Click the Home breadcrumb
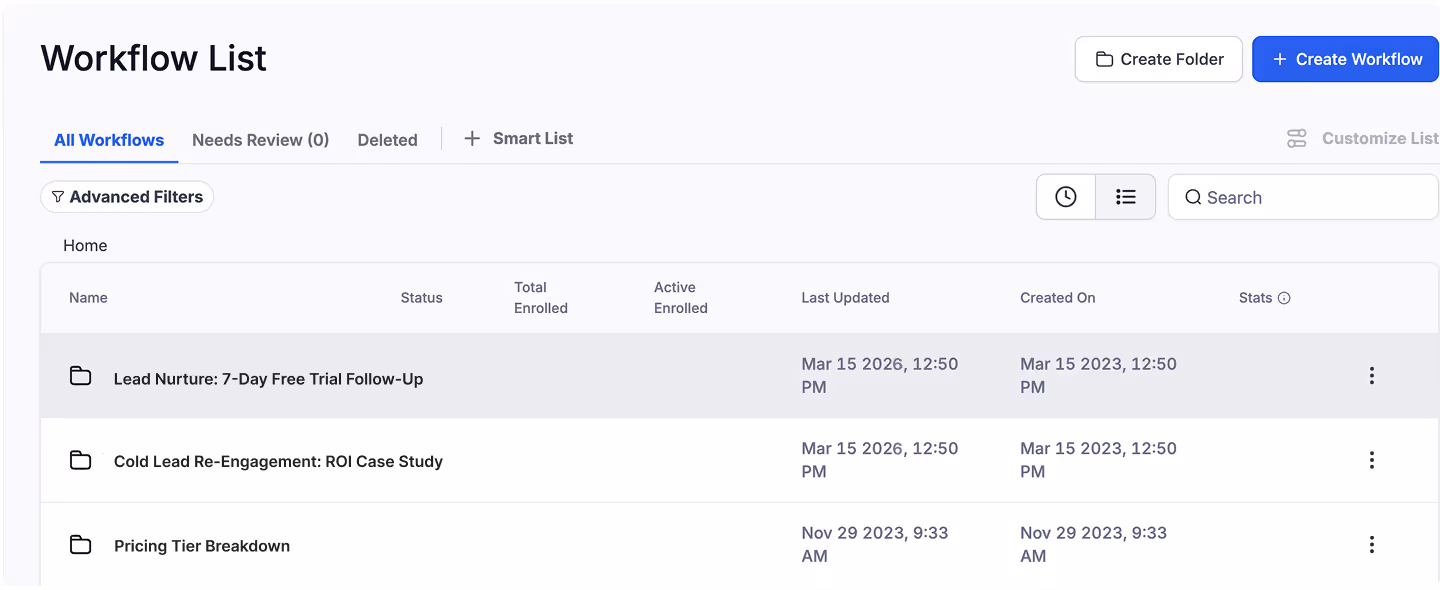The height and width of the screenshot is (590, 1440). 85,245
